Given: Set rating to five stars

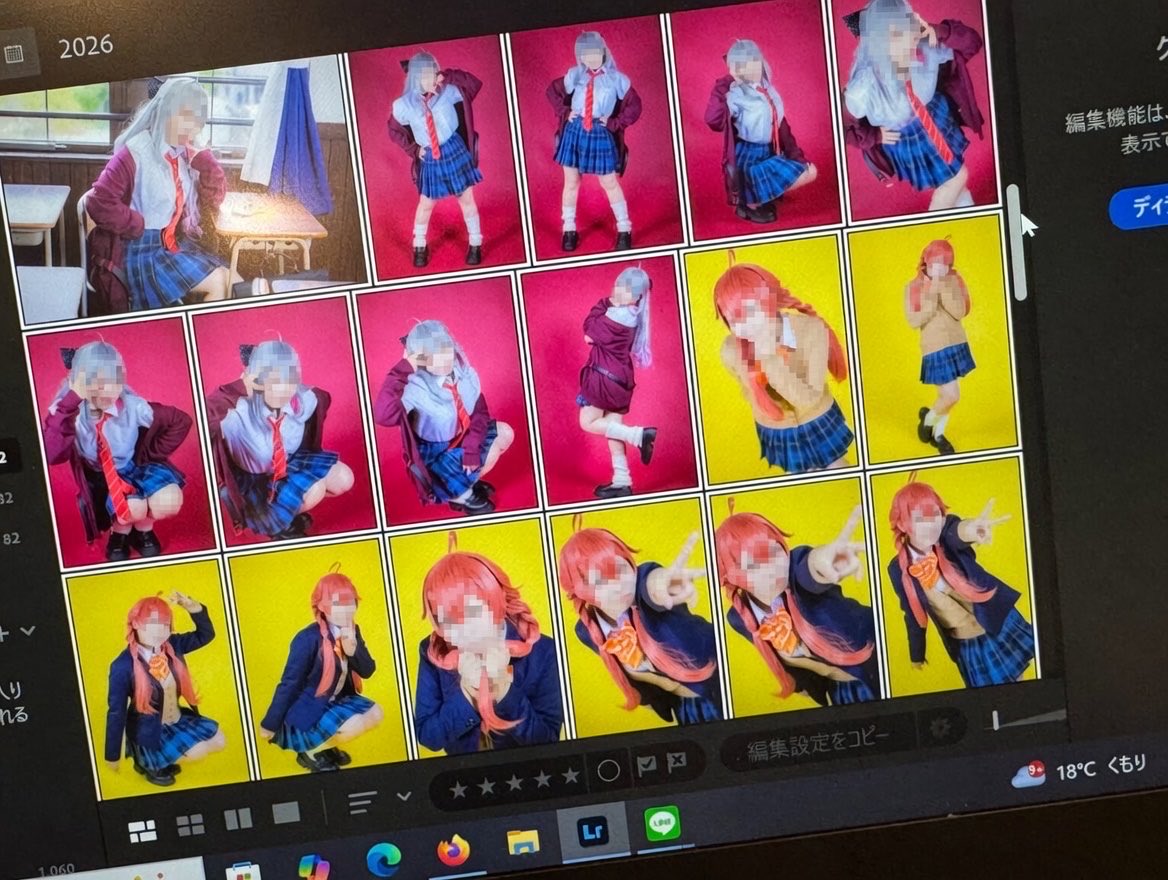Looking at the screenshot, I should point(571,775).
